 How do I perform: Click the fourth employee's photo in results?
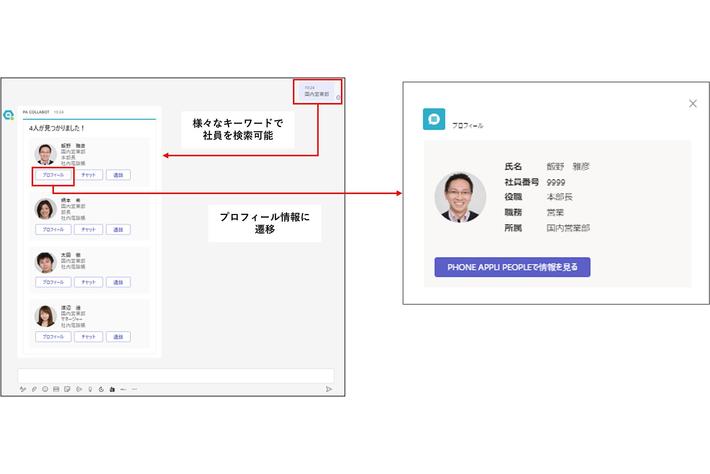(x=45, y=316)
